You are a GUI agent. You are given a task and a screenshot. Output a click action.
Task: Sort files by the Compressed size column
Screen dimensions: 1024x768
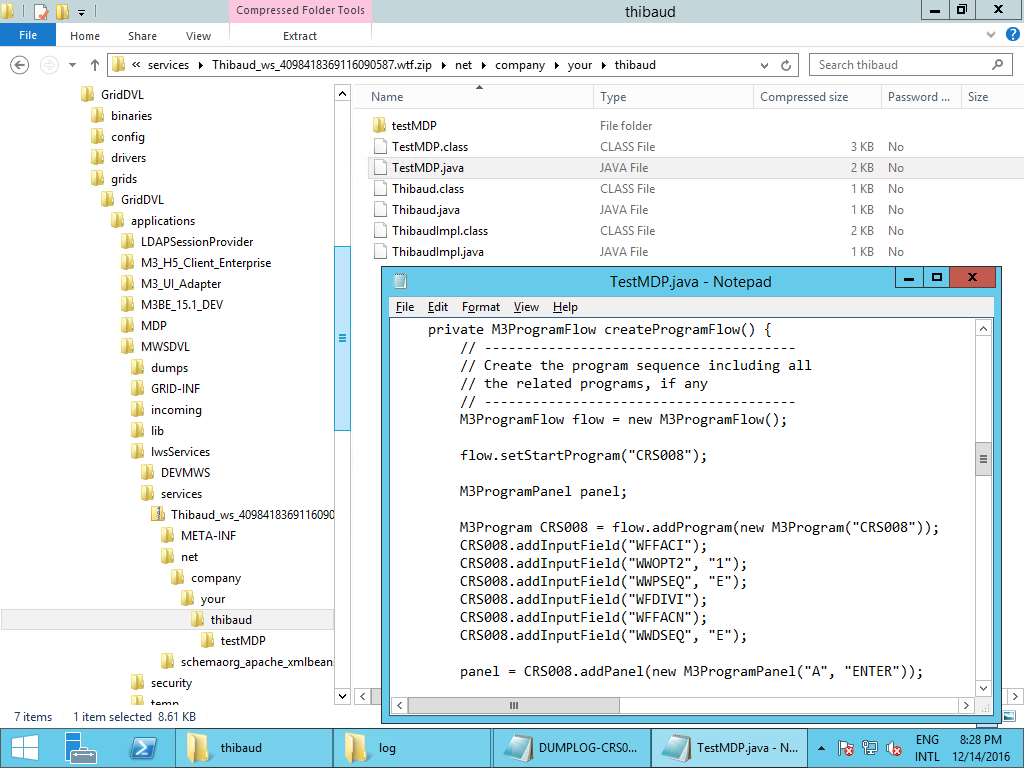click(x=804, y=97)
